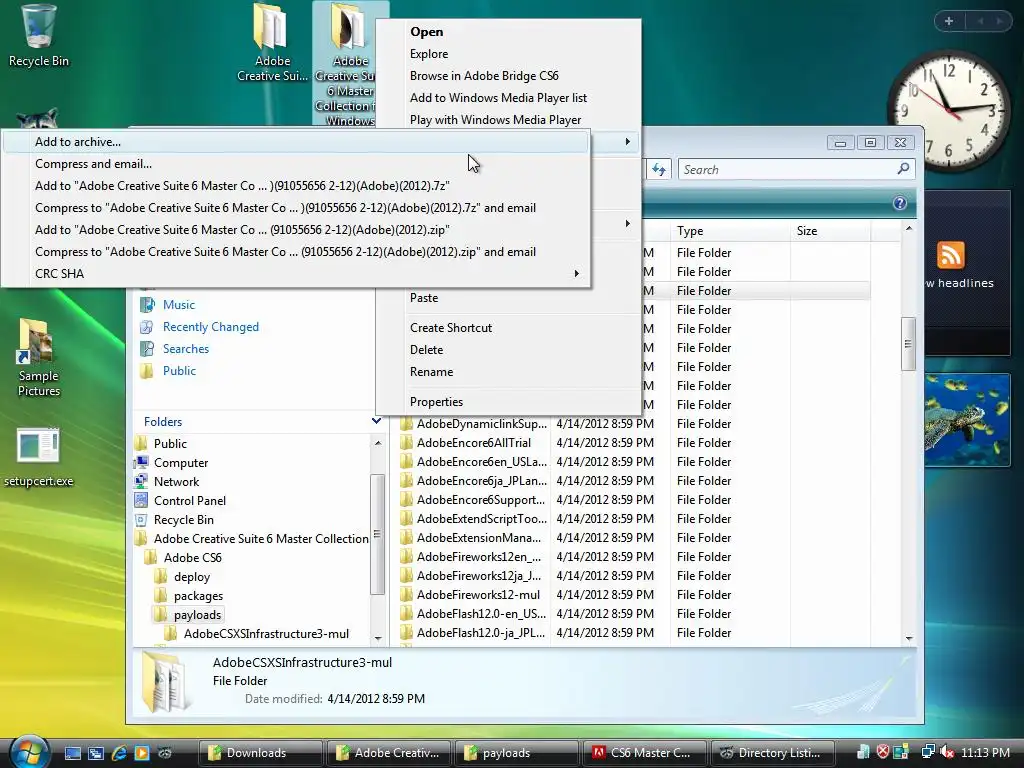Select the Adobe Creative Sui... desktop folder

[x=272, y=43]
